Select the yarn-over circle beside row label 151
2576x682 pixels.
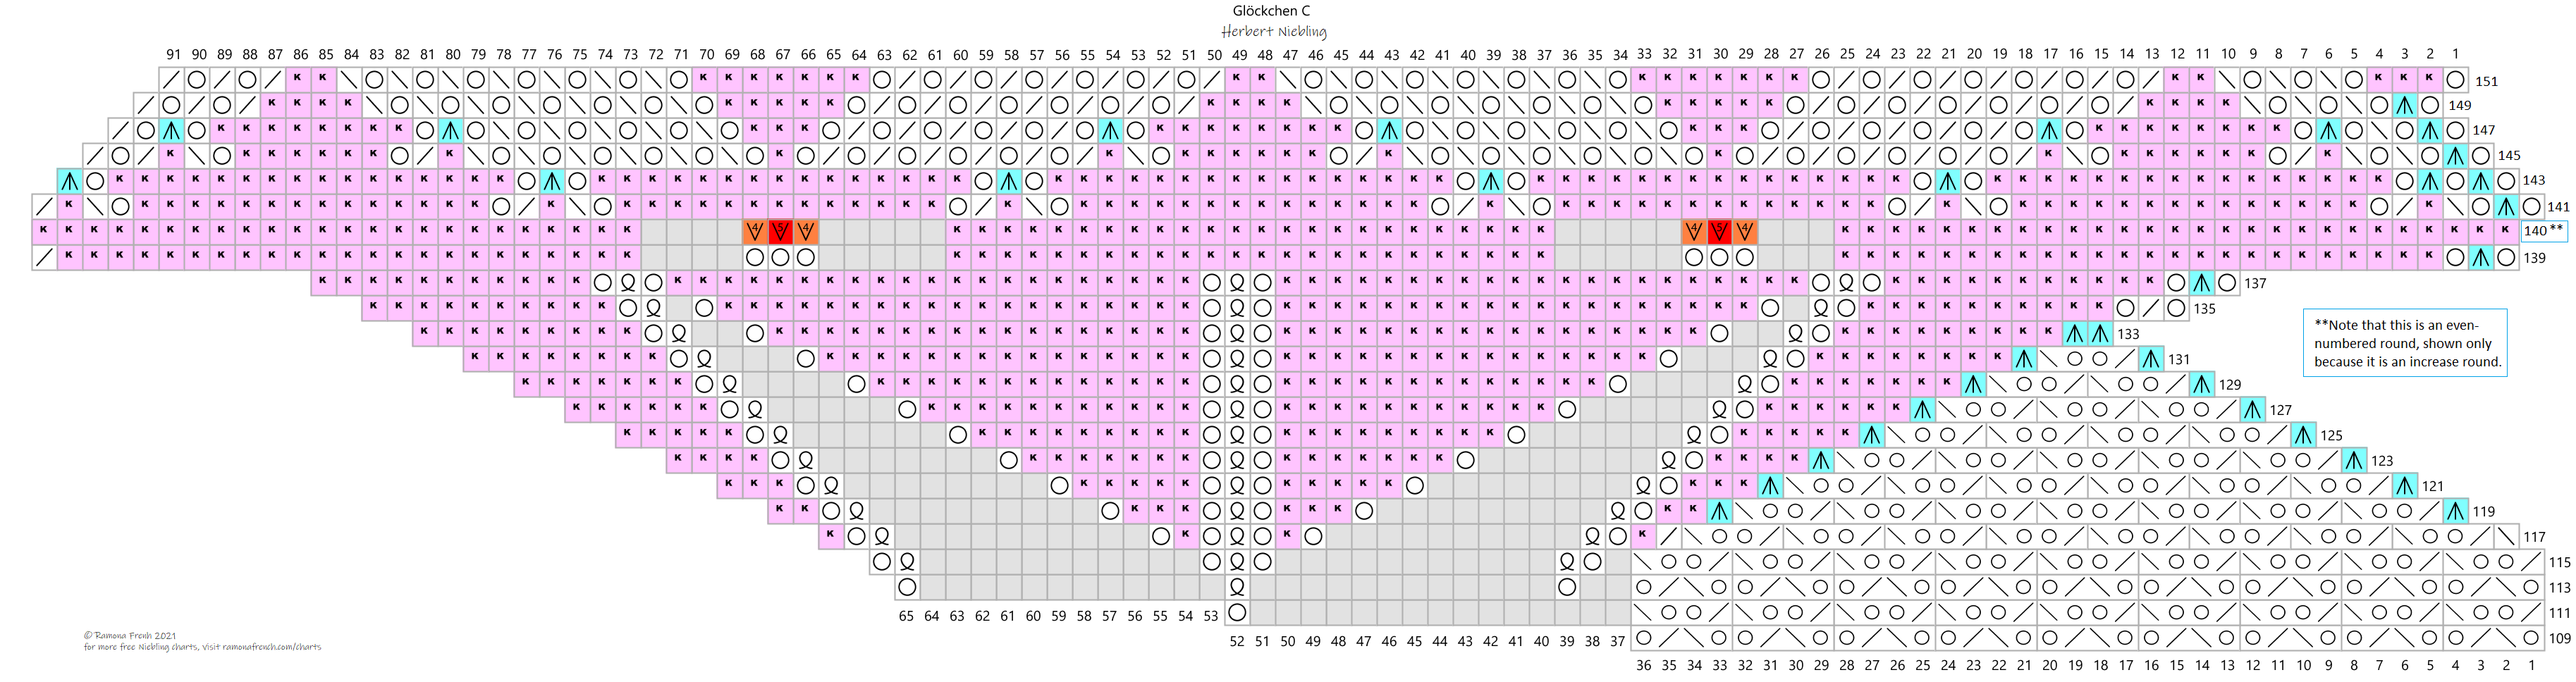click(x=2455, y=80)
